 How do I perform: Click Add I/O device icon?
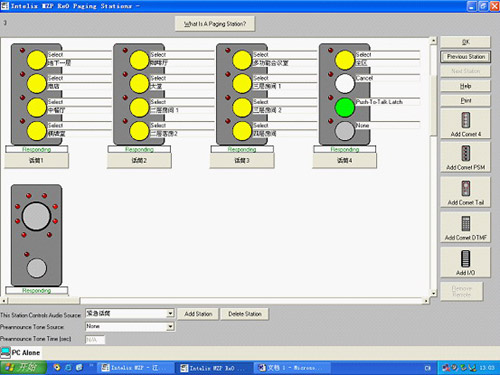click(465, 259)
